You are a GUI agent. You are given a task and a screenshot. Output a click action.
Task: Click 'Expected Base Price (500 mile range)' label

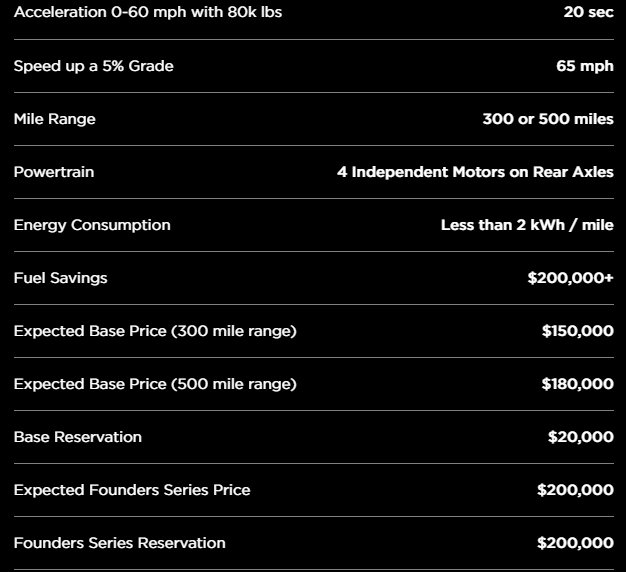[155, 384]
